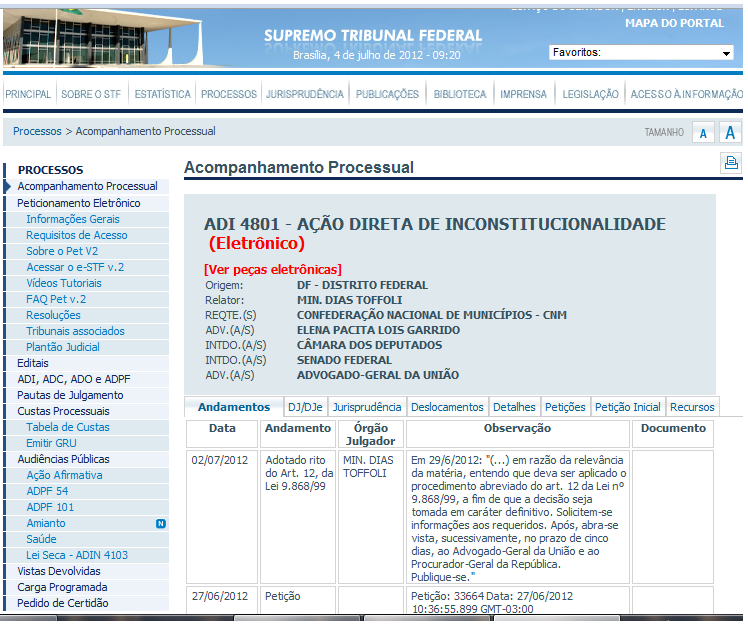
Task: Open PROCESSOS menu item
Action: [x=229, y=94]
